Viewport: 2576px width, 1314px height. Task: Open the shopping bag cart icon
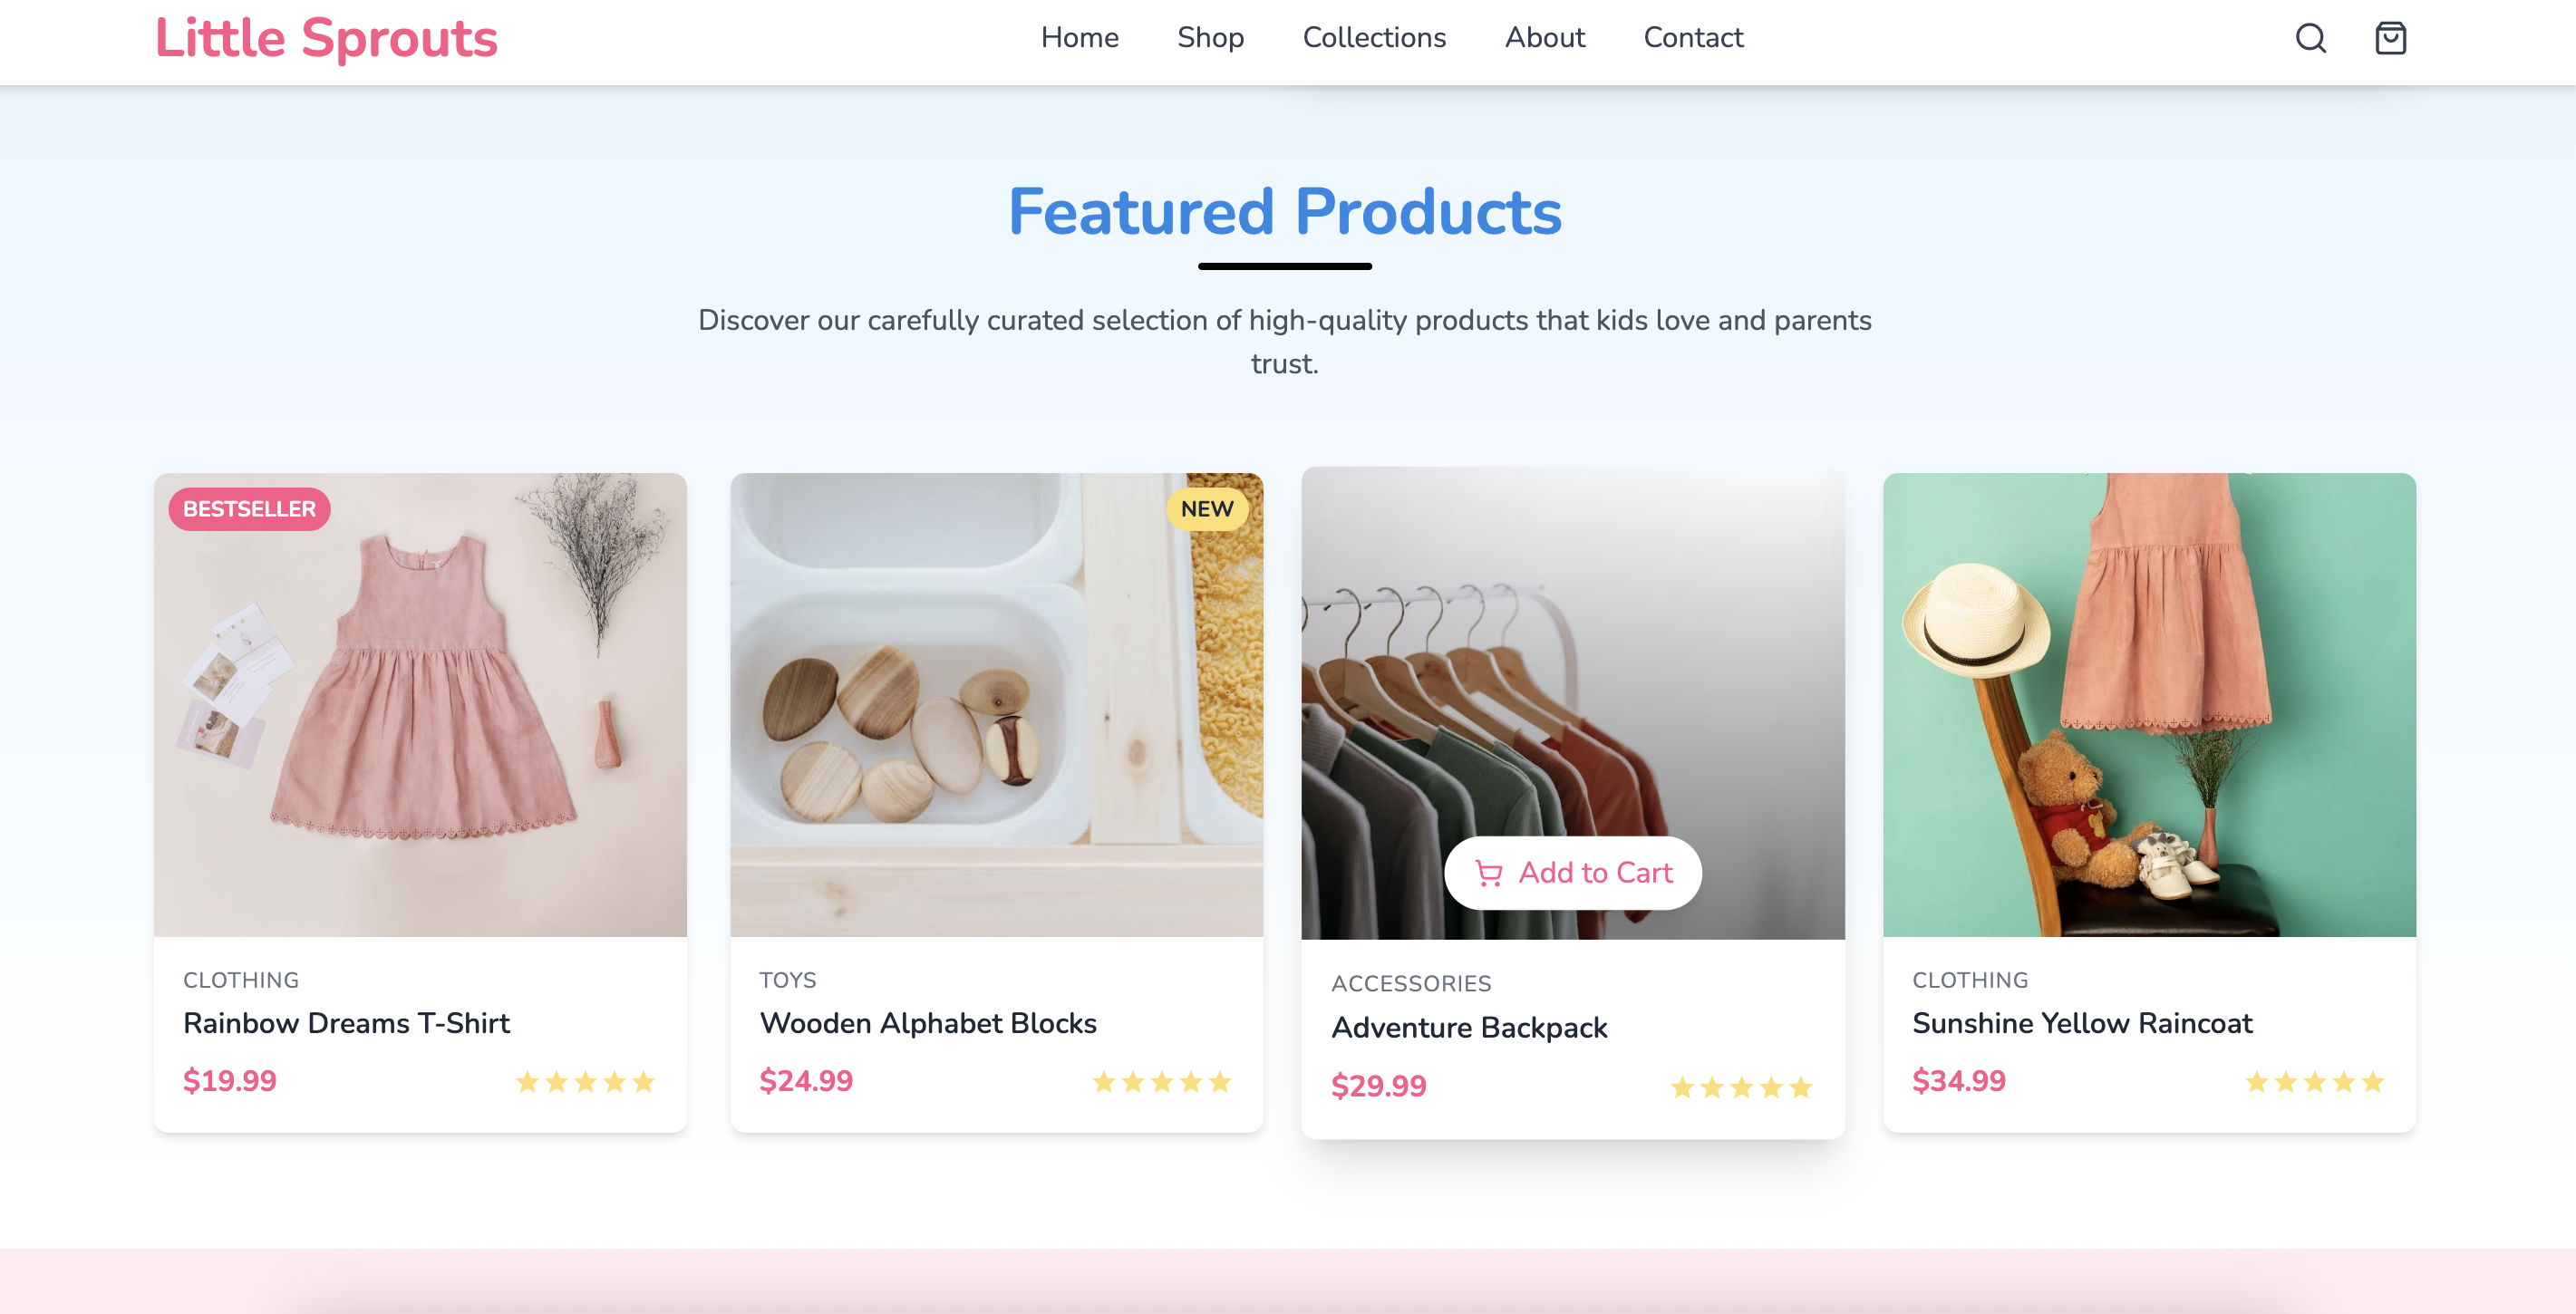click(2390, 38)
